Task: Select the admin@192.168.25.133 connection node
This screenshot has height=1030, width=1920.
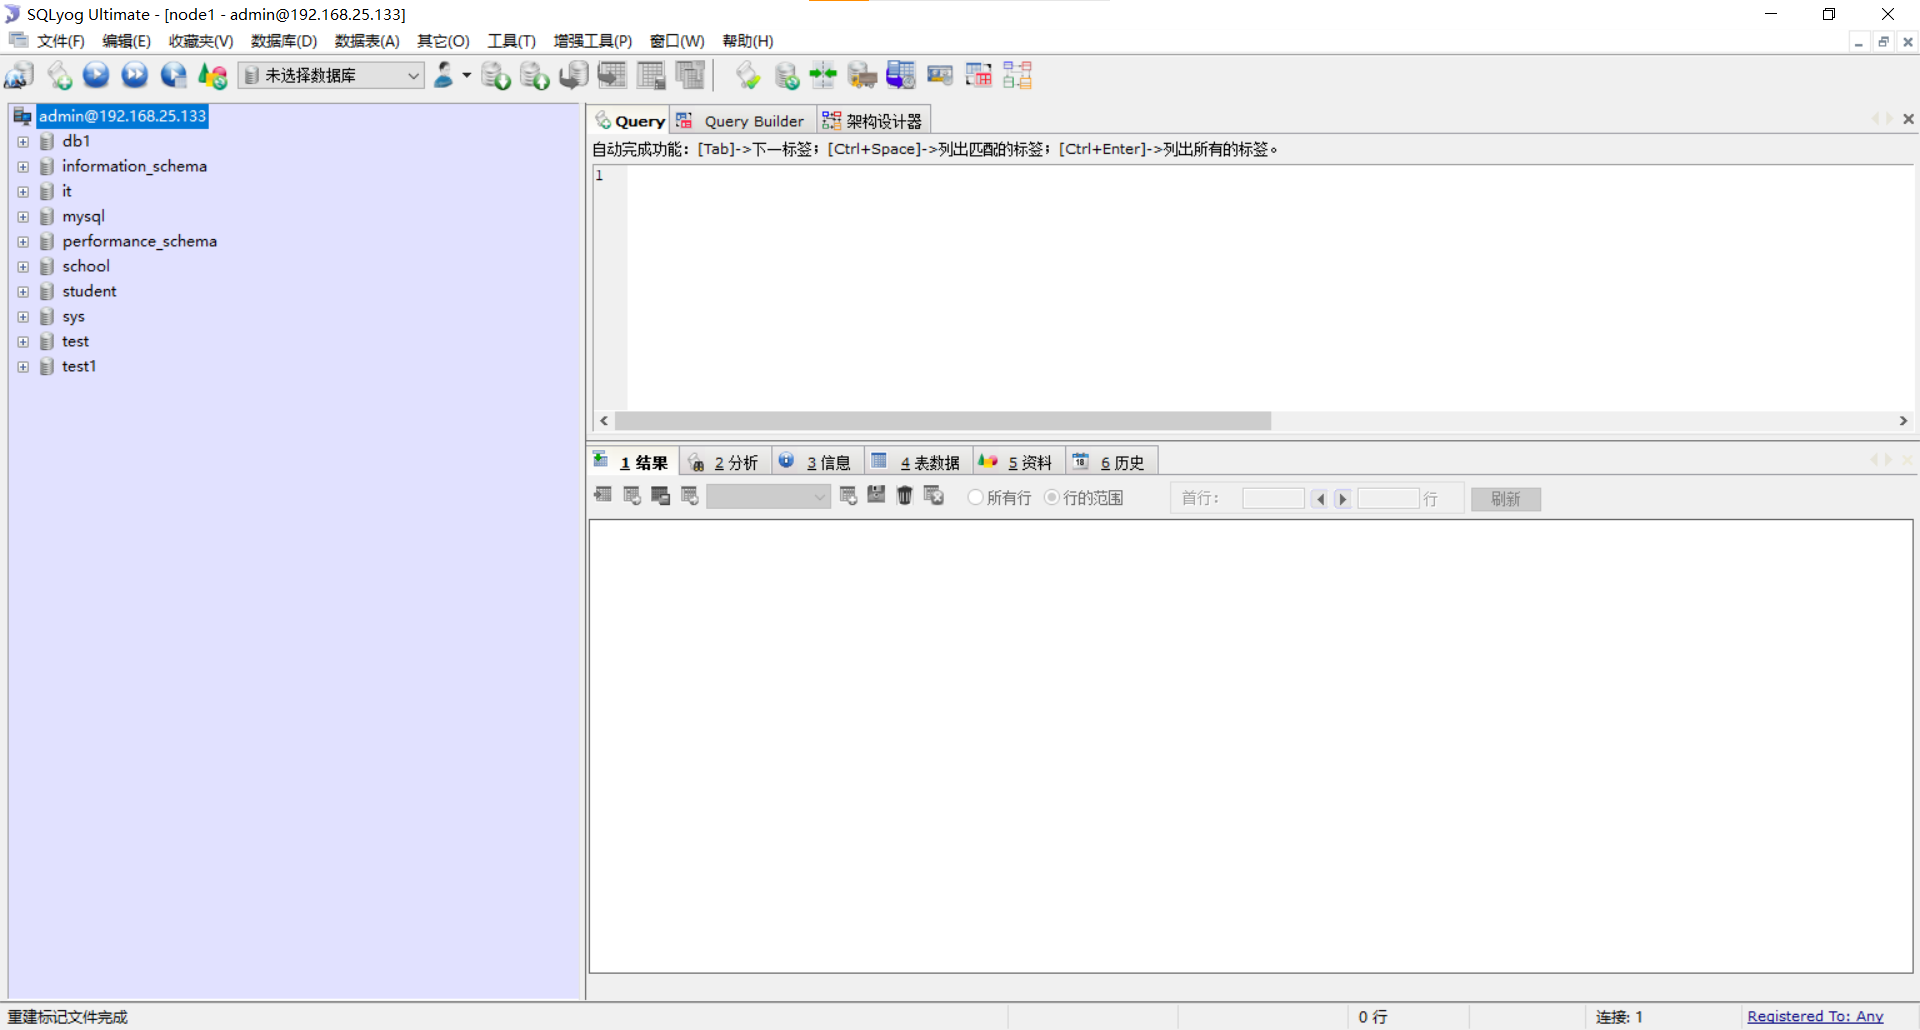Action: (123, 116)
